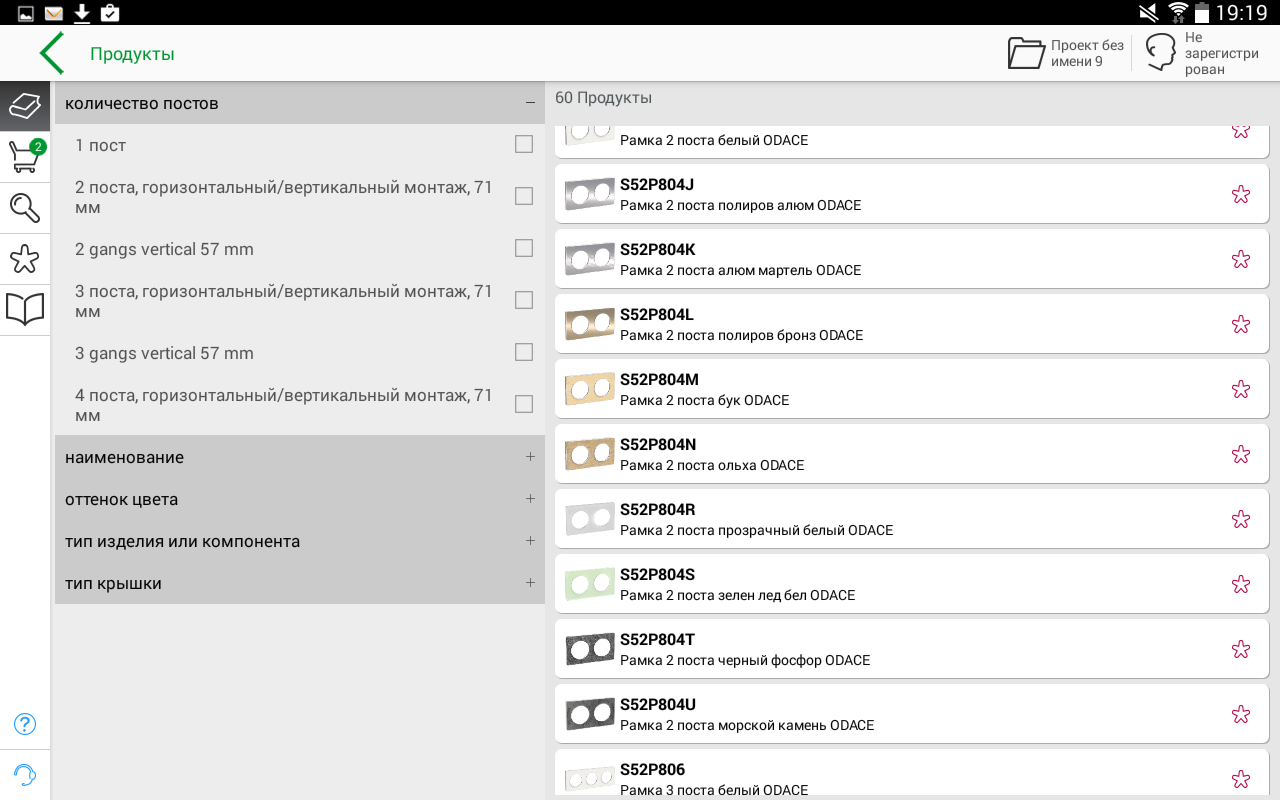Select thumbnail of S52P804S green frame
Image resolution: width=1280 pixels, height=800 pixels.
click(x=589, y=584)
